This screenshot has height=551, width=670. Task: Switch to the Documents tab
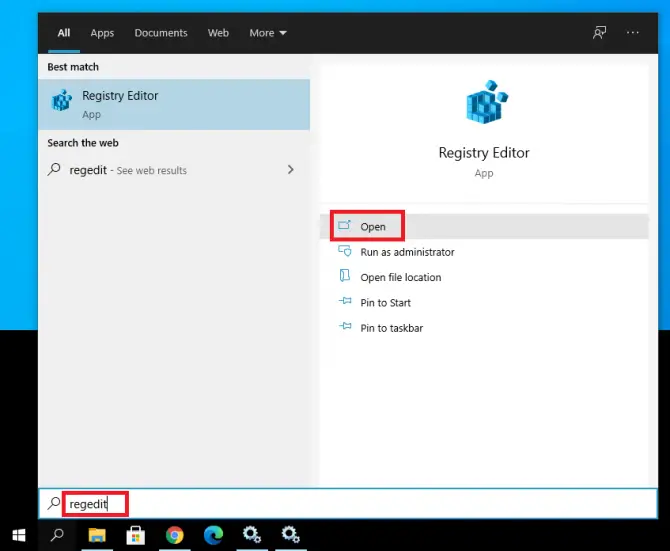click(161, 33)
